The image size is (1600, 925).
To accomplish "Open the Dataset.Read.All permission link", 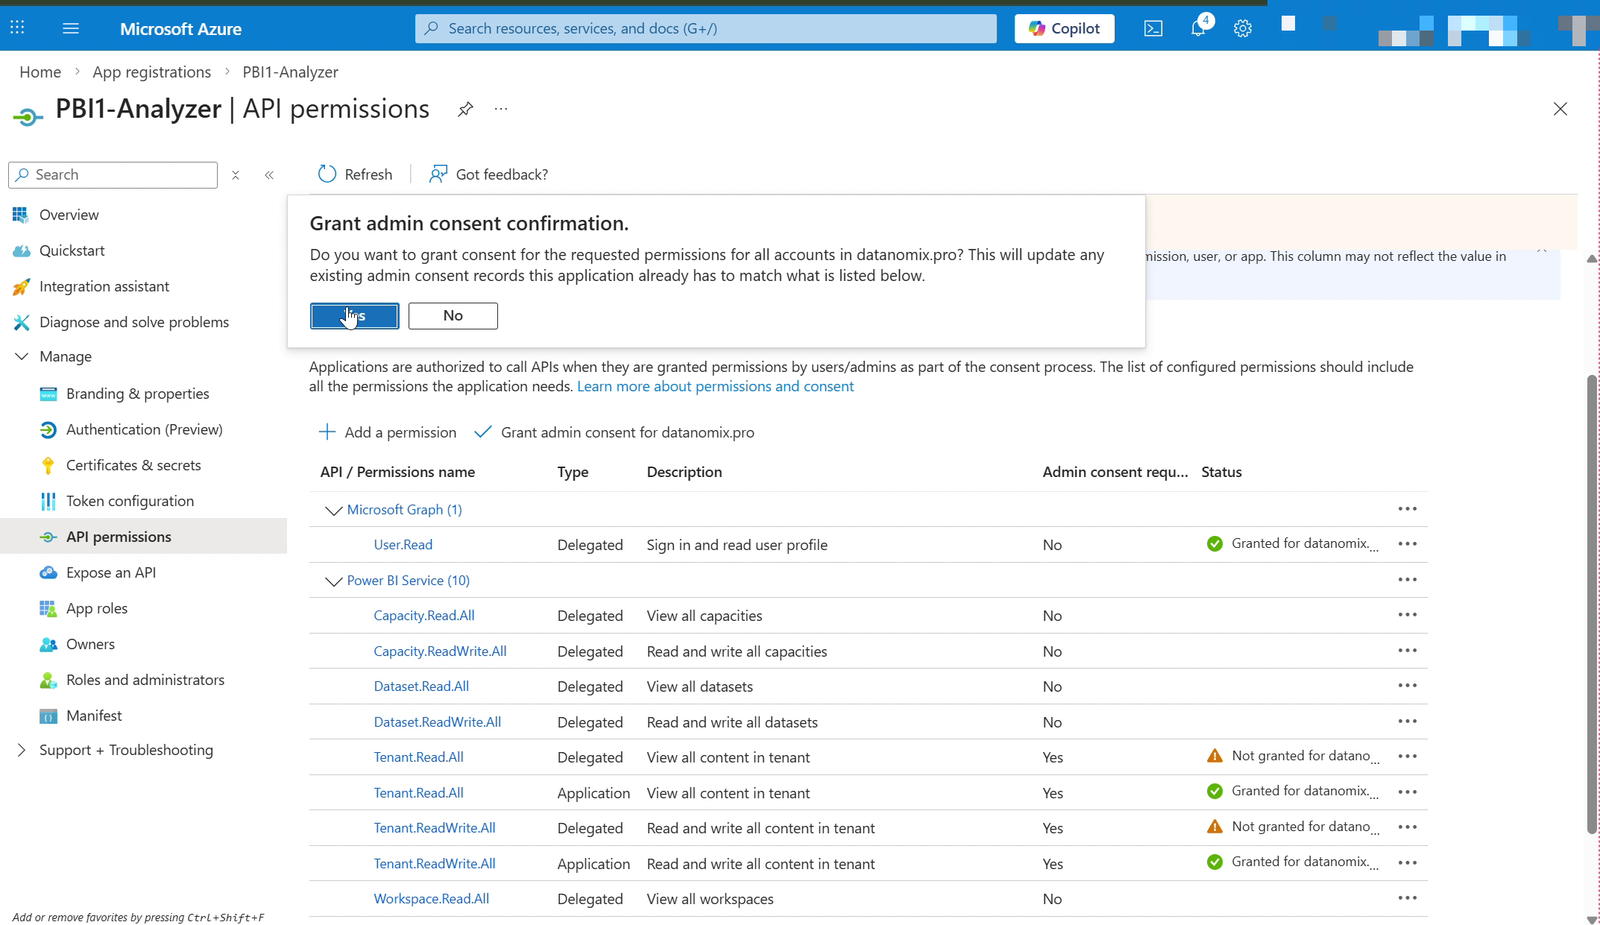I will pyautogui.click(x=421, y=687).
